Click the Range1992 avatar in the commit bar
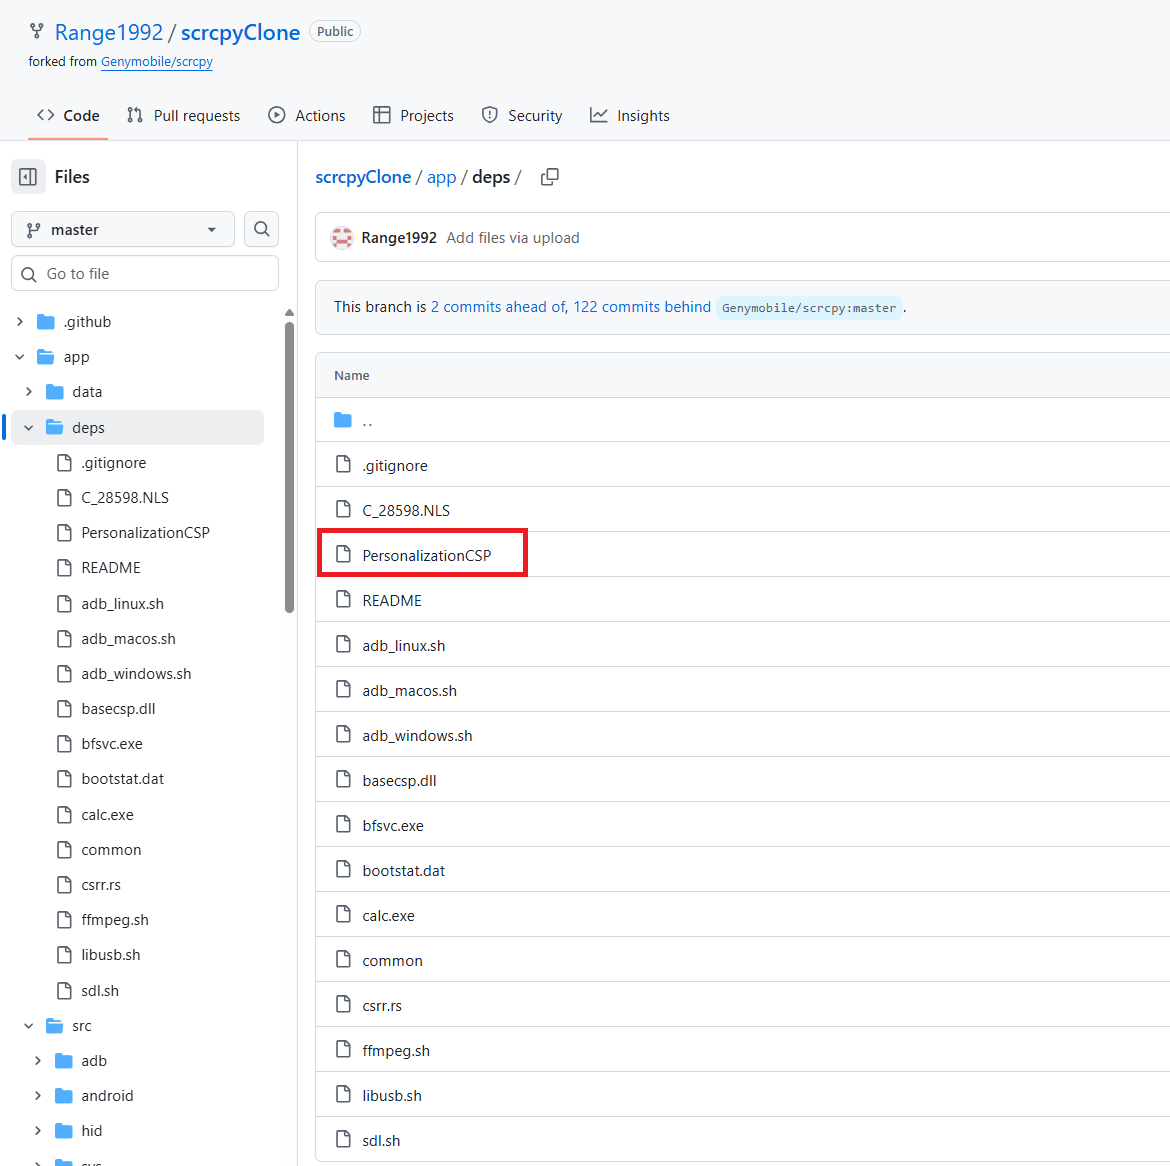Image resolution: width=1170 pixels, height=1166 pixels. (342, 238)
